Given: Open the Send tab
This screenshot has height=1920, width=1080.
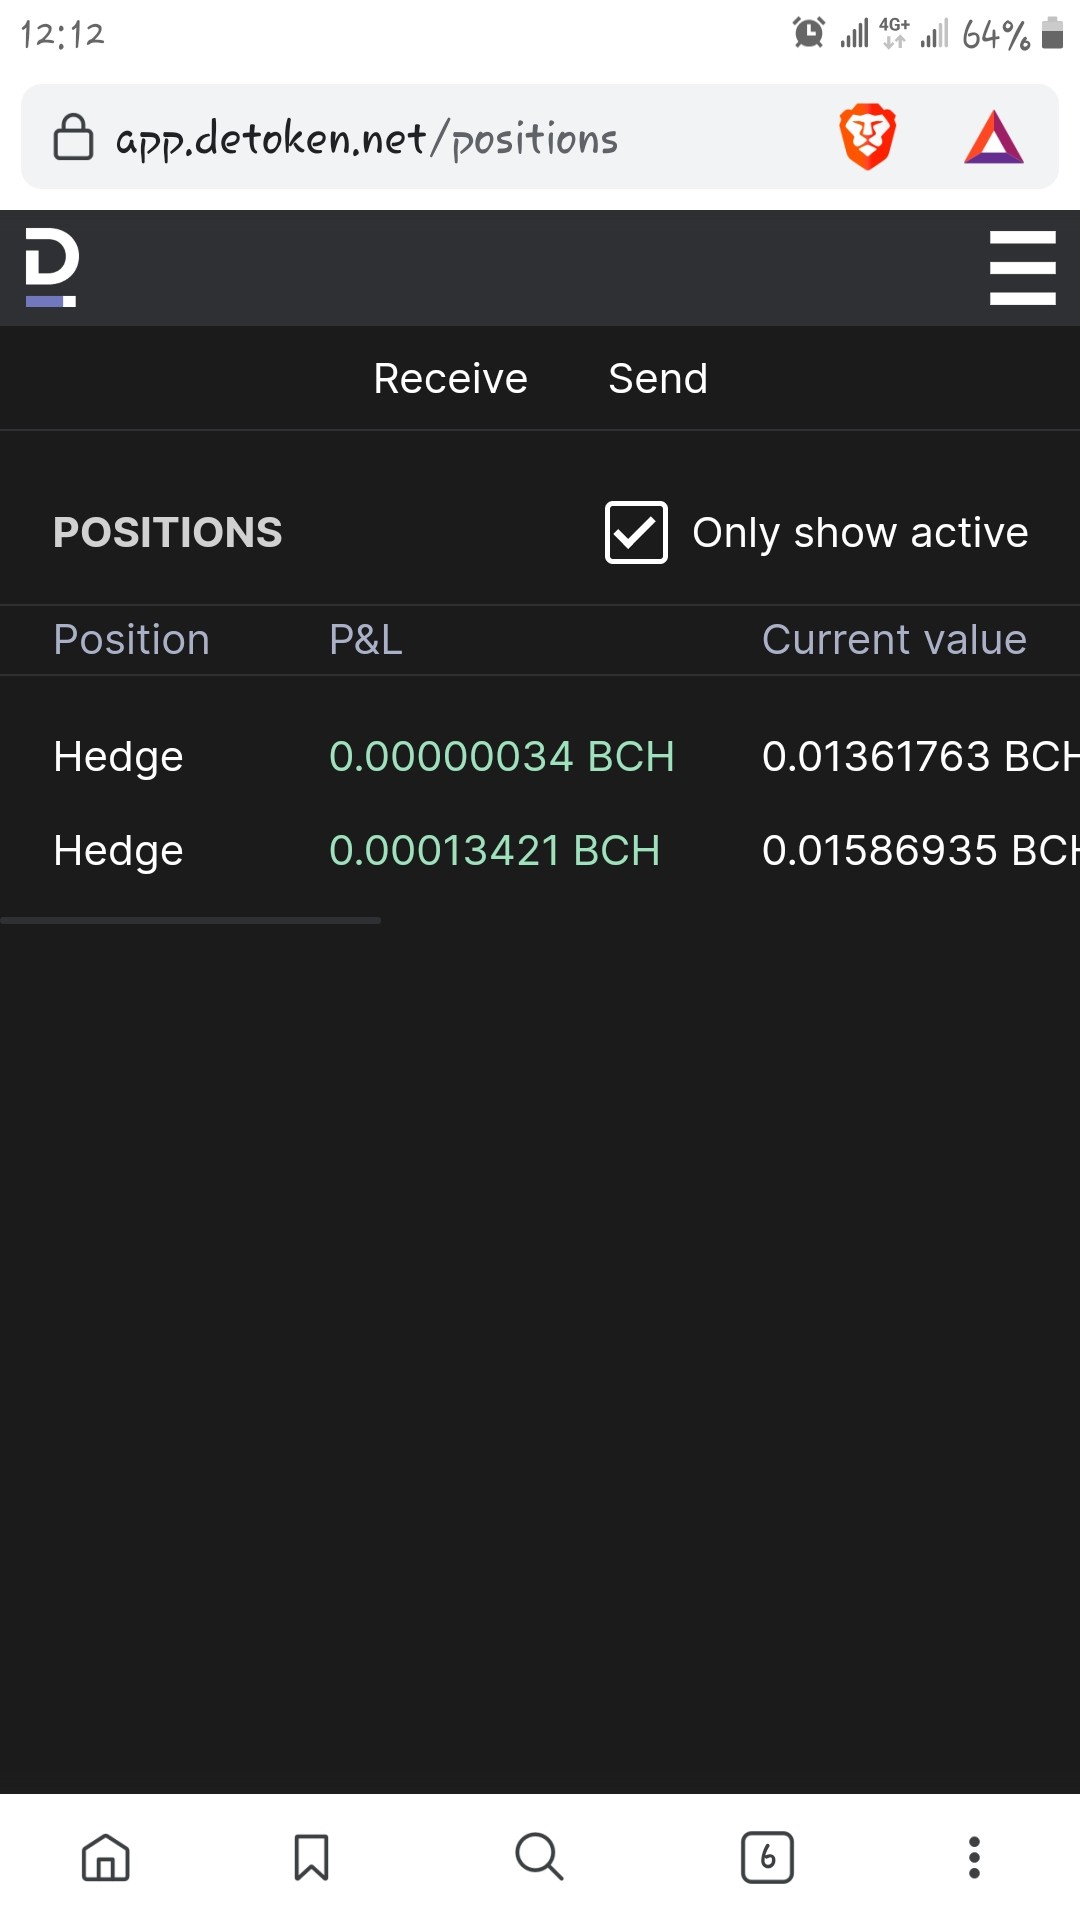Looking at the screenshot, I should pyautogui.click(x=658, y=378).
